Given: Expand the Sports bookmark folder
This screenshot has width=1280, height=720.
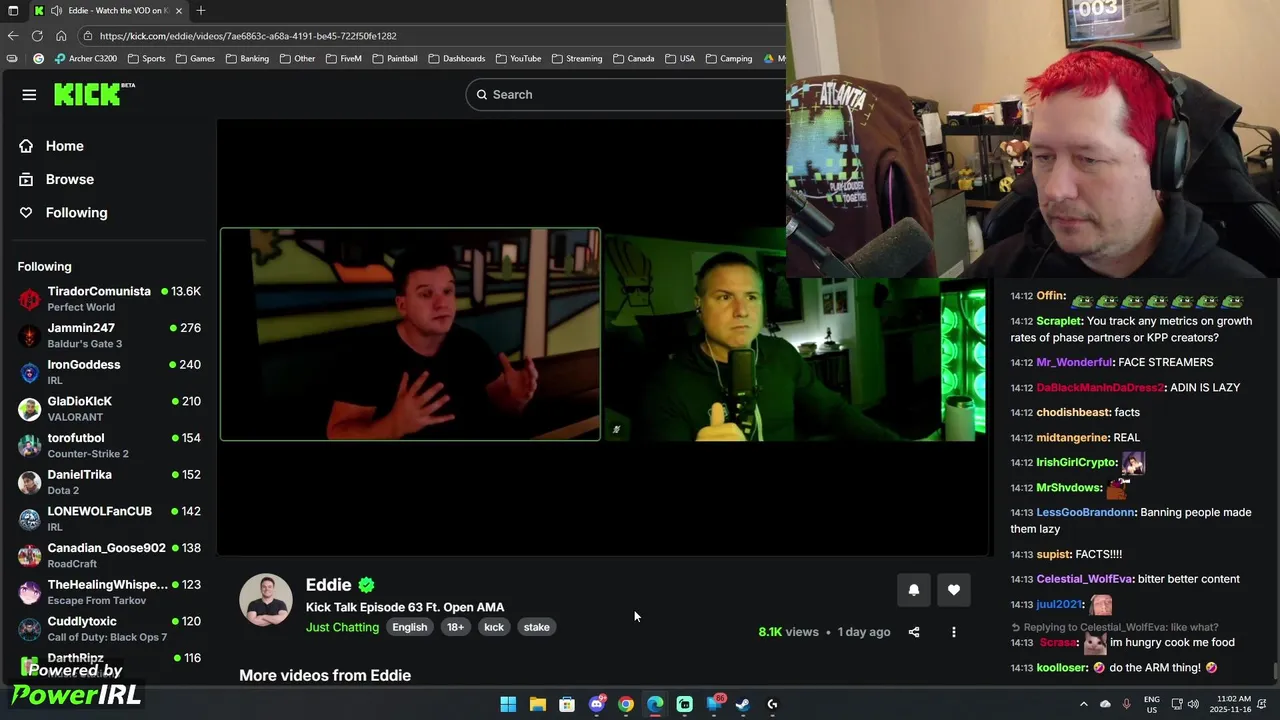Looking at the screenshot, I should tap(147, 58).
